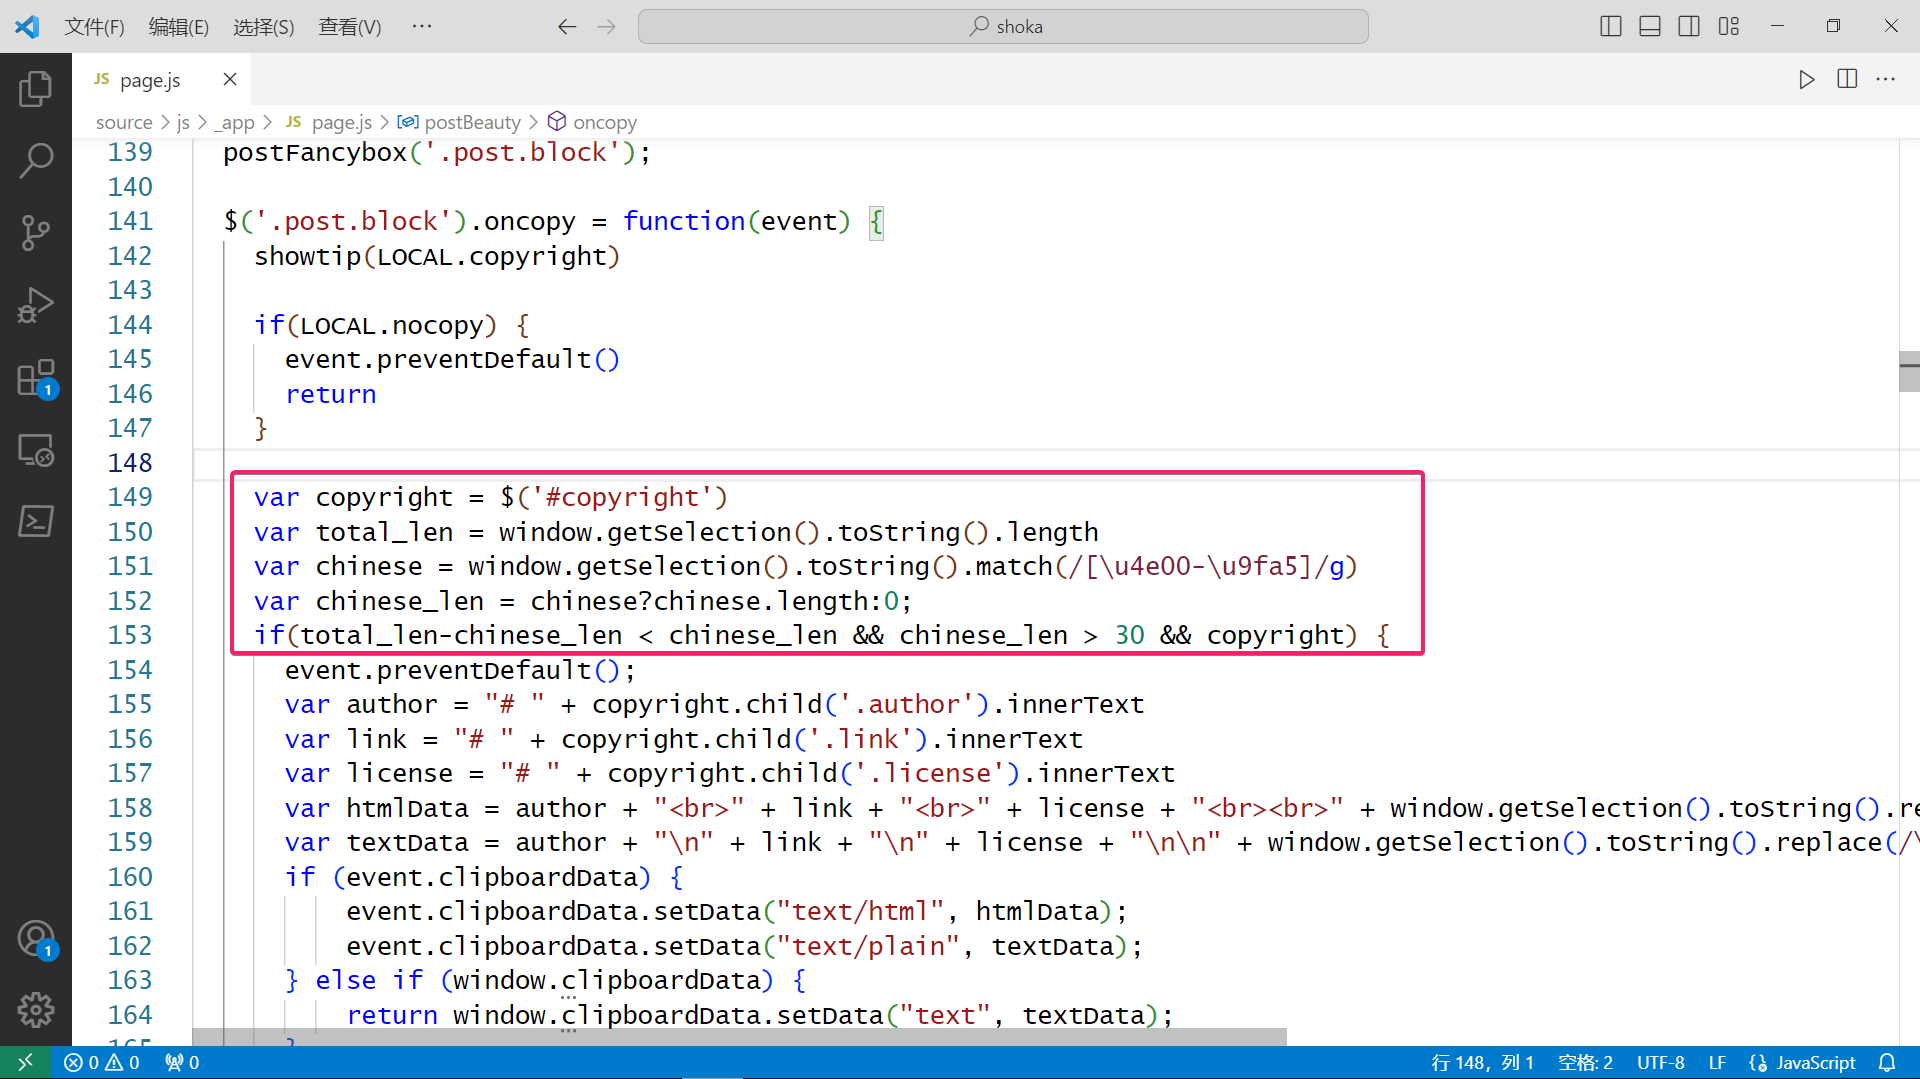Open the 查看(V) menu

tap(349, 27)
